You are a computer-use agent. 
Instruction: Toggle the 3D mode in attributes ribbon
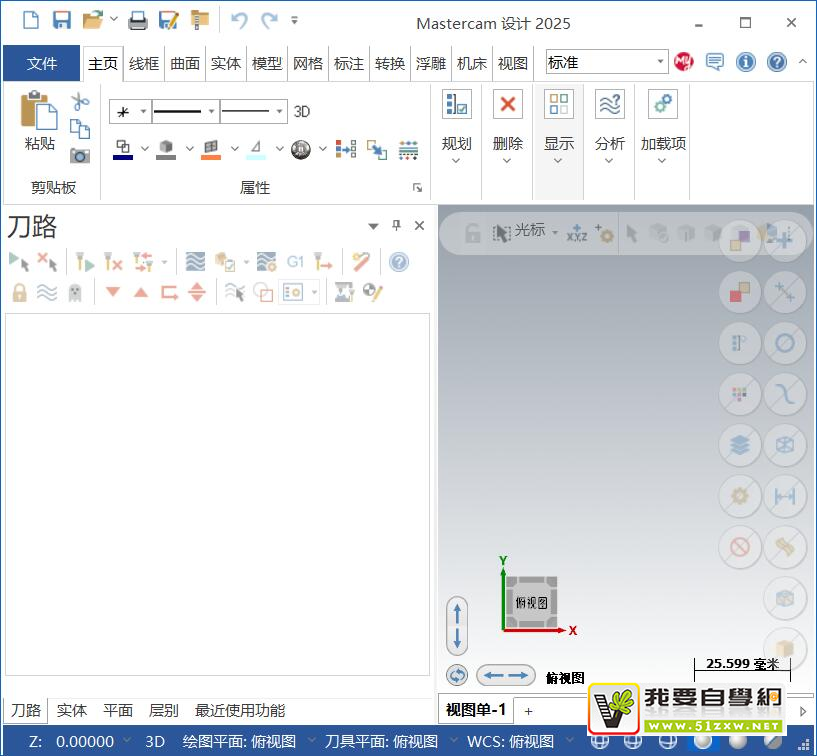click(302, 112)
